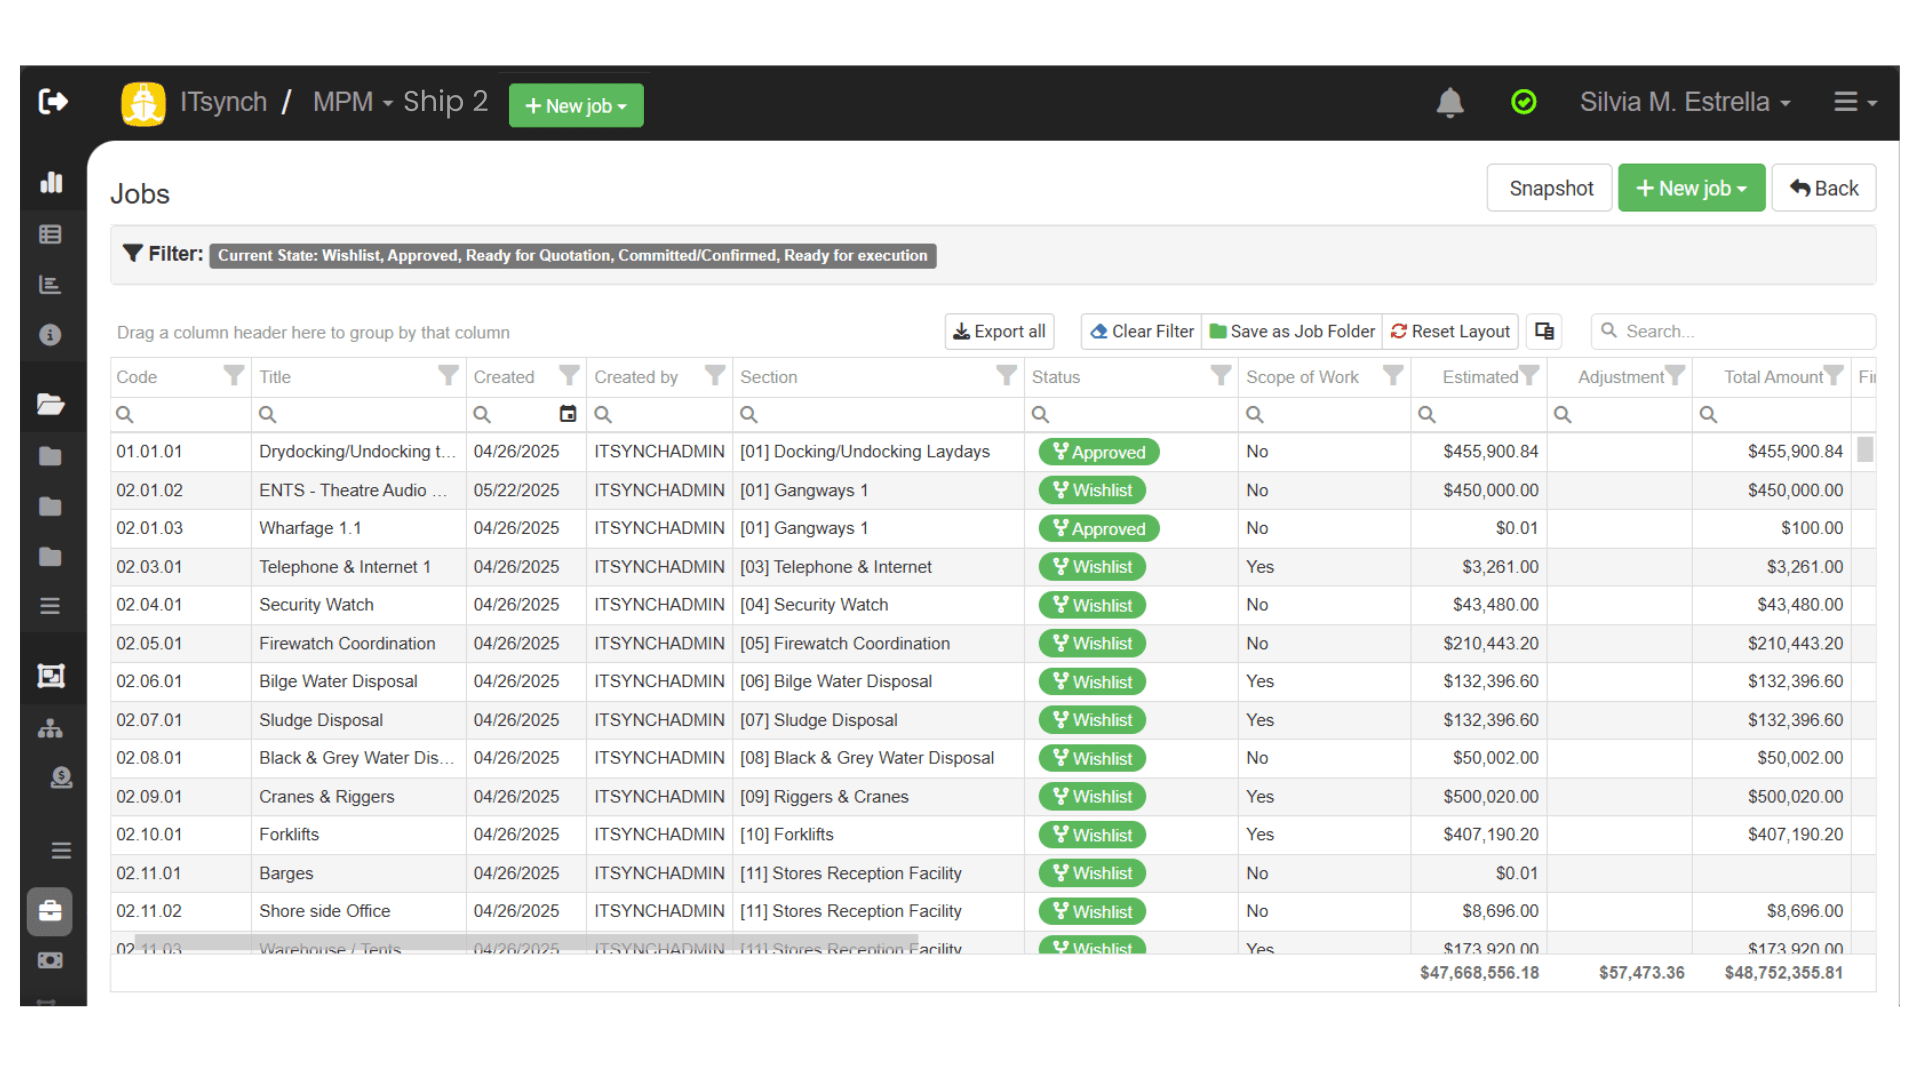Screen dimensions: 1920x1080
Task: Open the hamburger menu at top right
Action: (1854, 102)
